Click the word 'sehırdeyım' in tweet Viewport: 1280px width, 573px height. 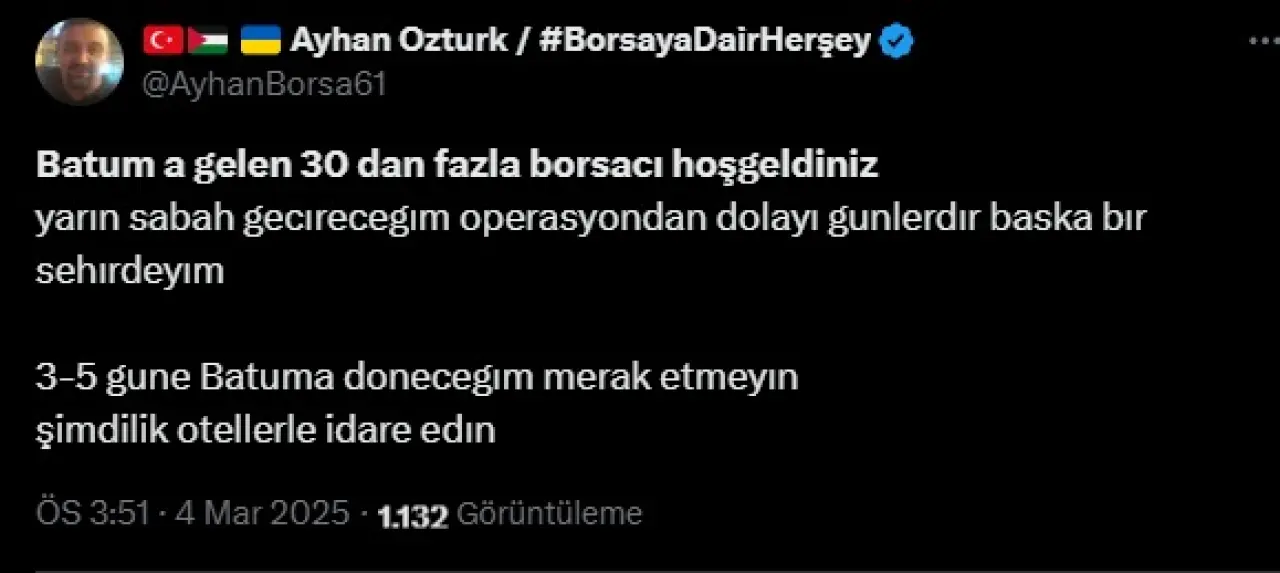pyautogui.click(x=130, y=272)
